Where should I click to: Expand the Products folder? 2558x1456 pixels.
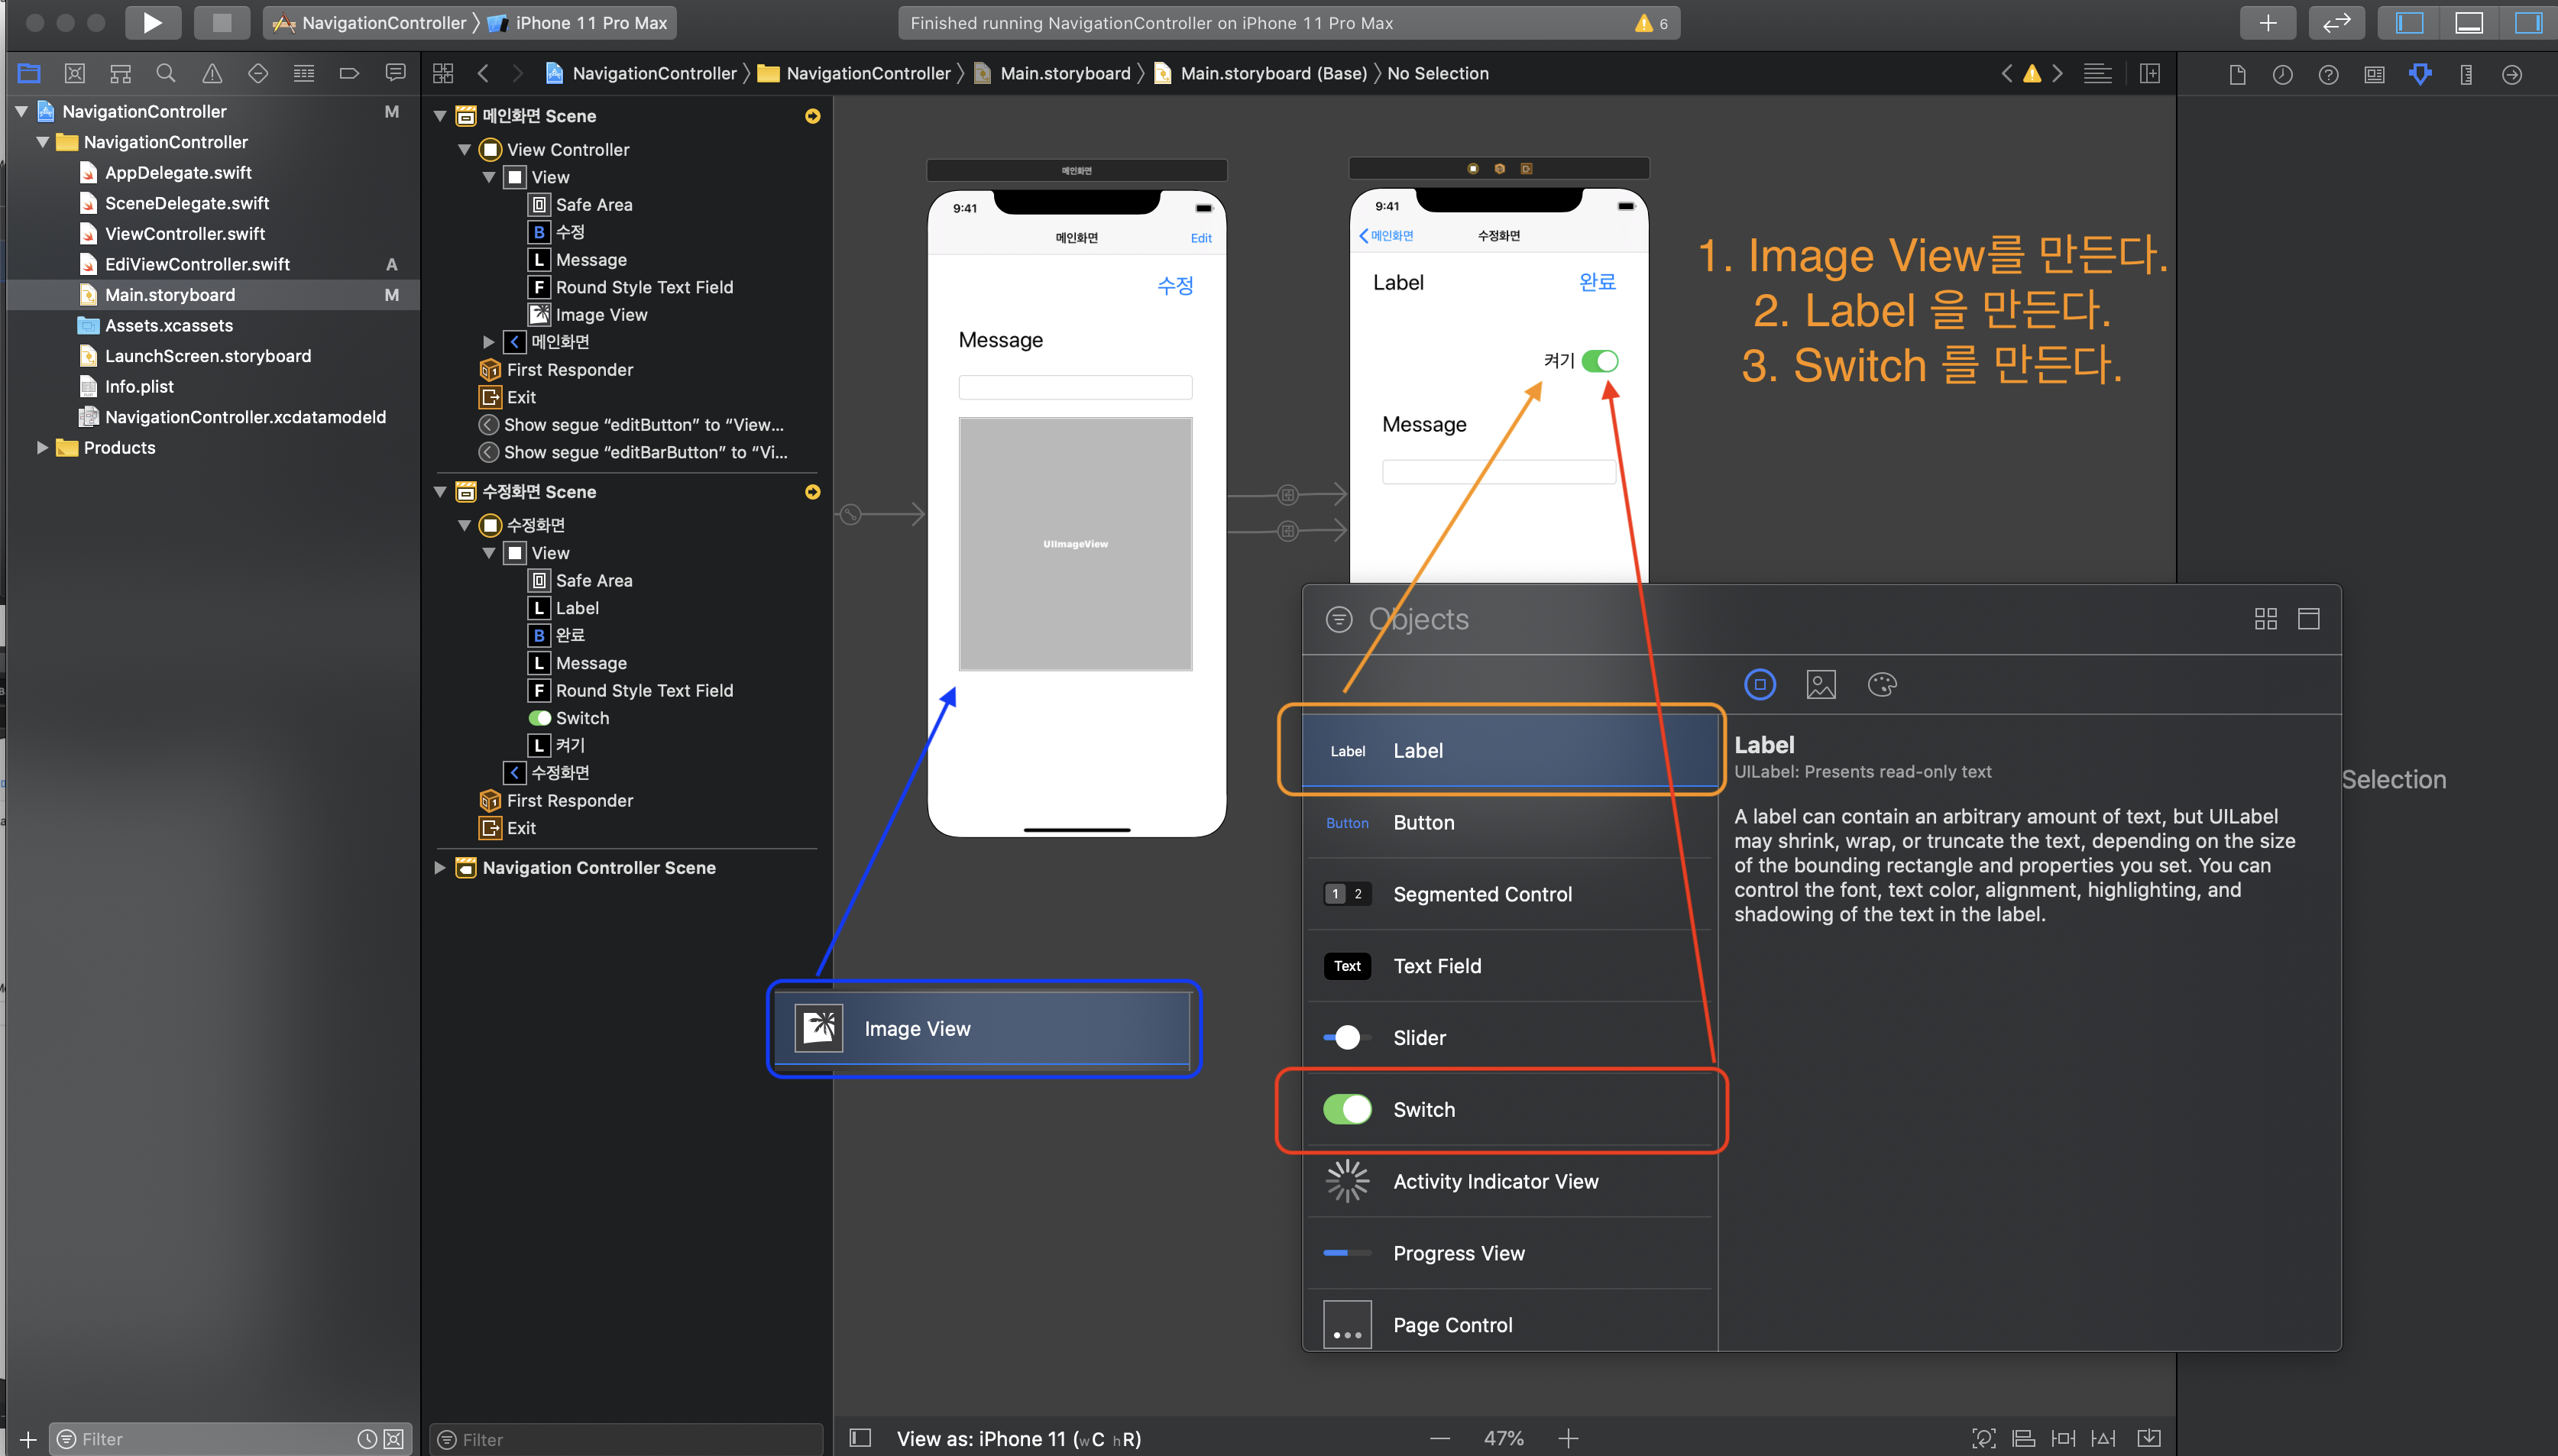(x=42, y=447)
